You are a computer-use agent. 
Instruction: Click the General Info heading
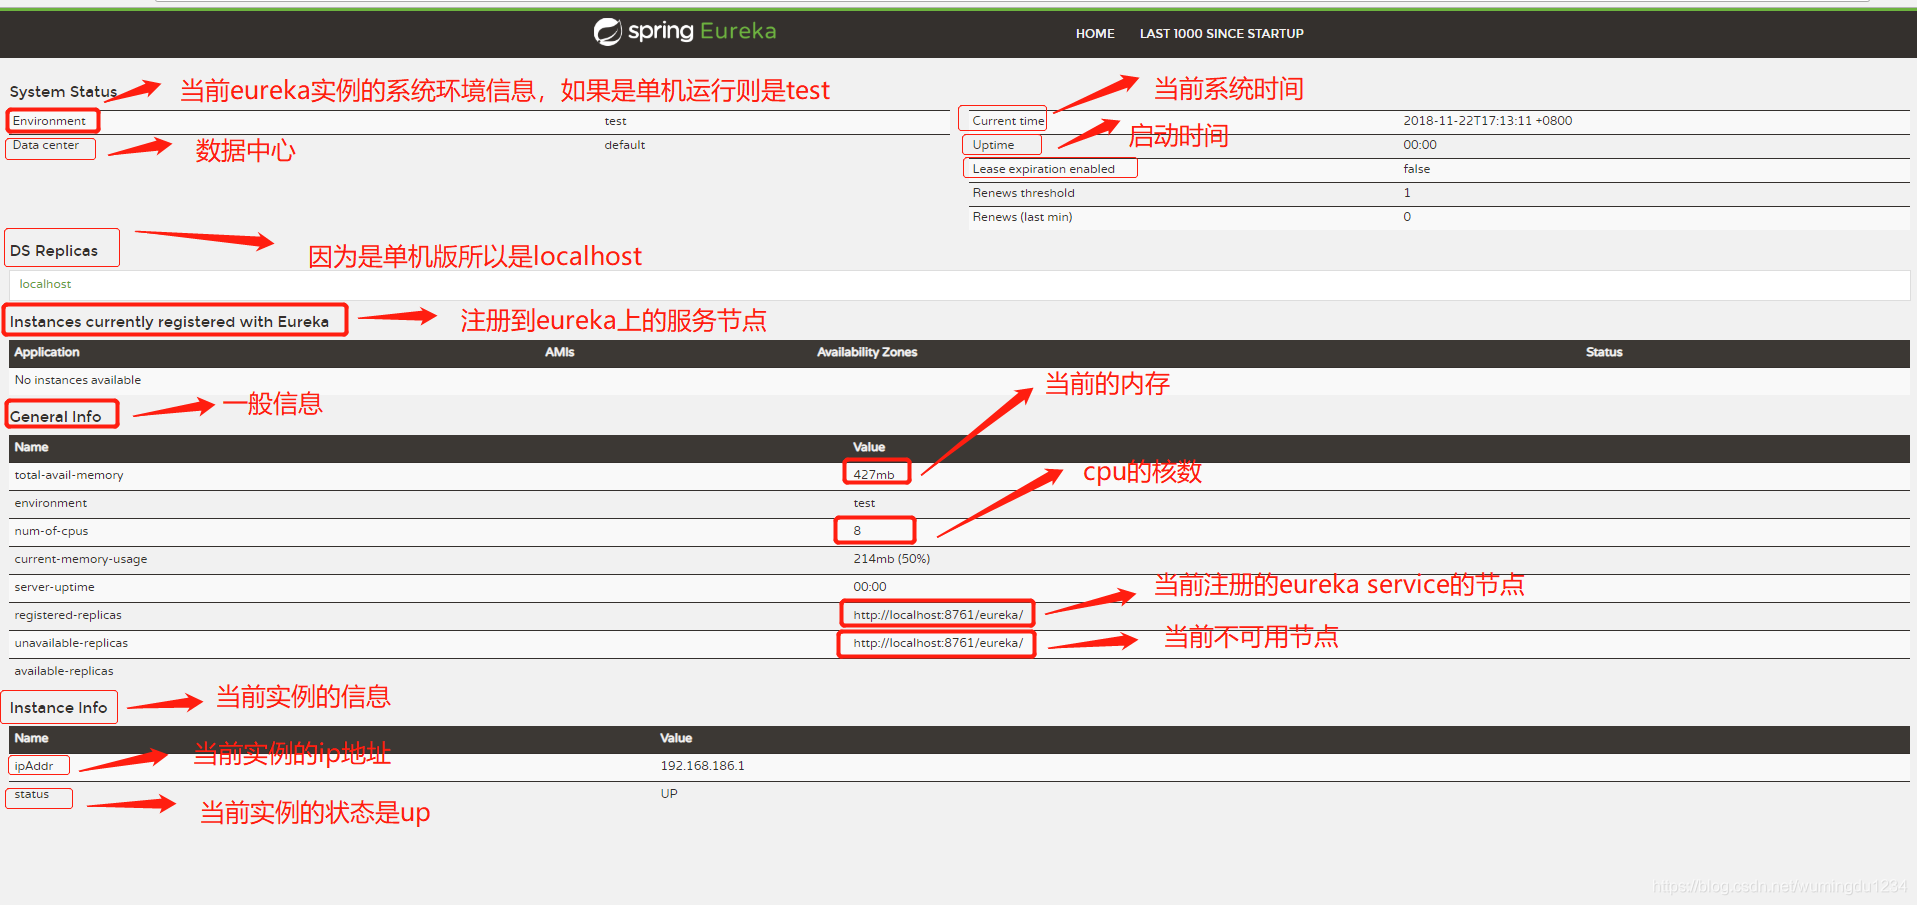point(55,417)
